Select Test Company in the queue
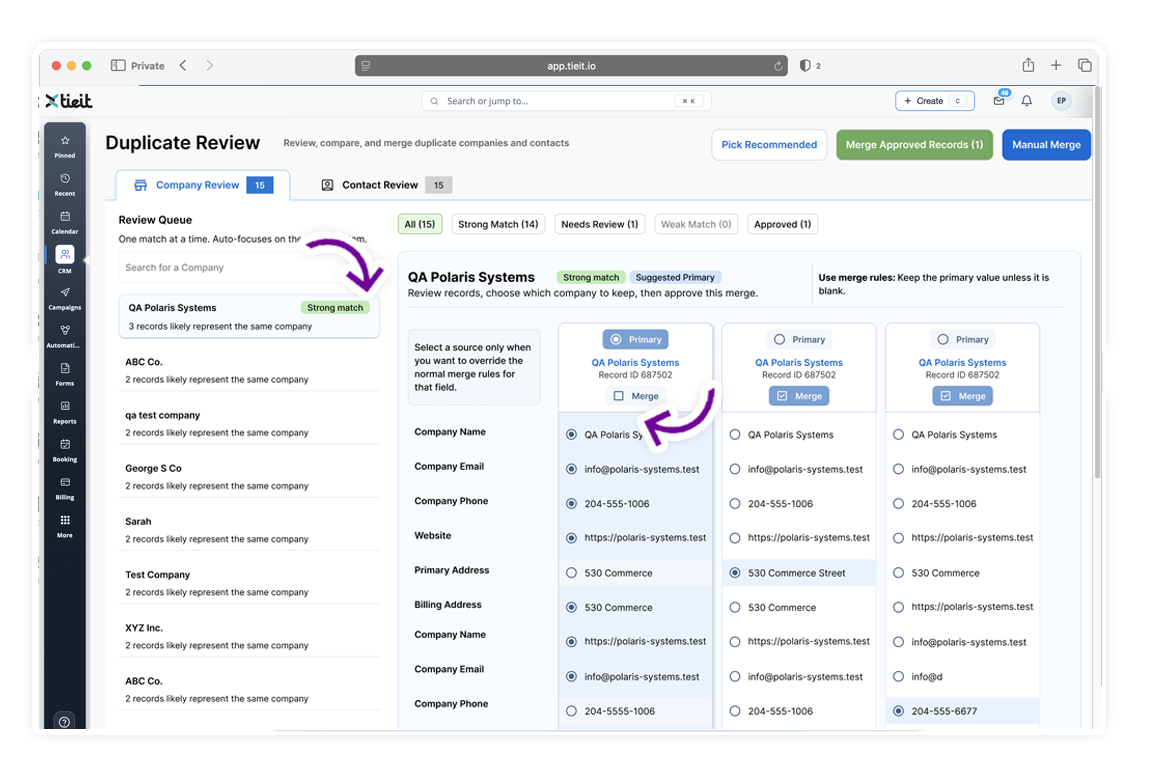The height and width of the screenshot is (766, 1150). click(249, 583)
